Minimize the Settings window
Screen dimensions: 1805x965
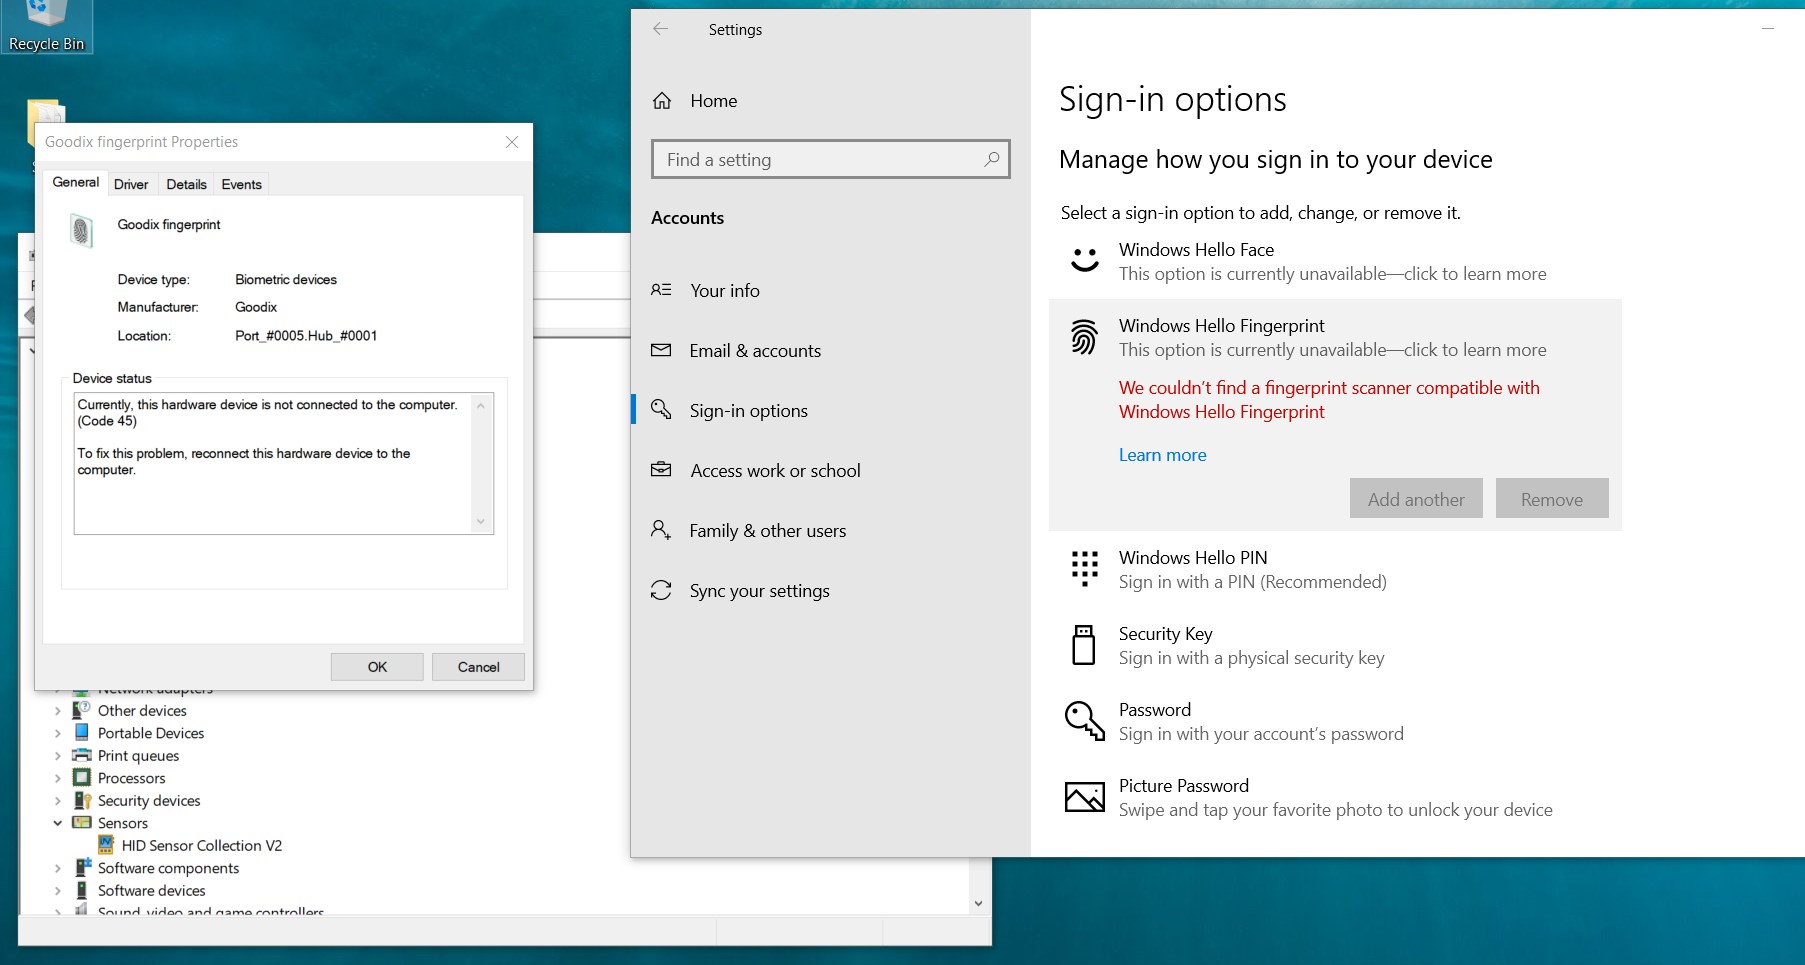[1768, 29]
